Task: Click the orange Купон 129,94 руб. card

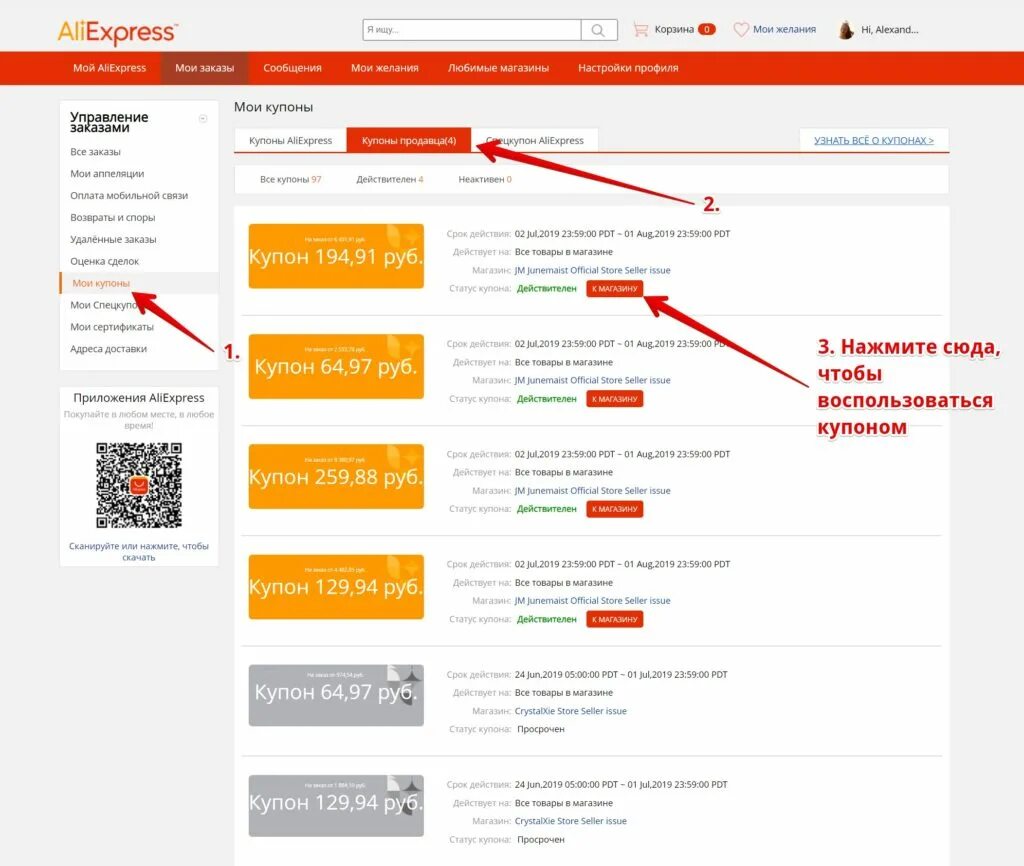Action: click(336, 586)
